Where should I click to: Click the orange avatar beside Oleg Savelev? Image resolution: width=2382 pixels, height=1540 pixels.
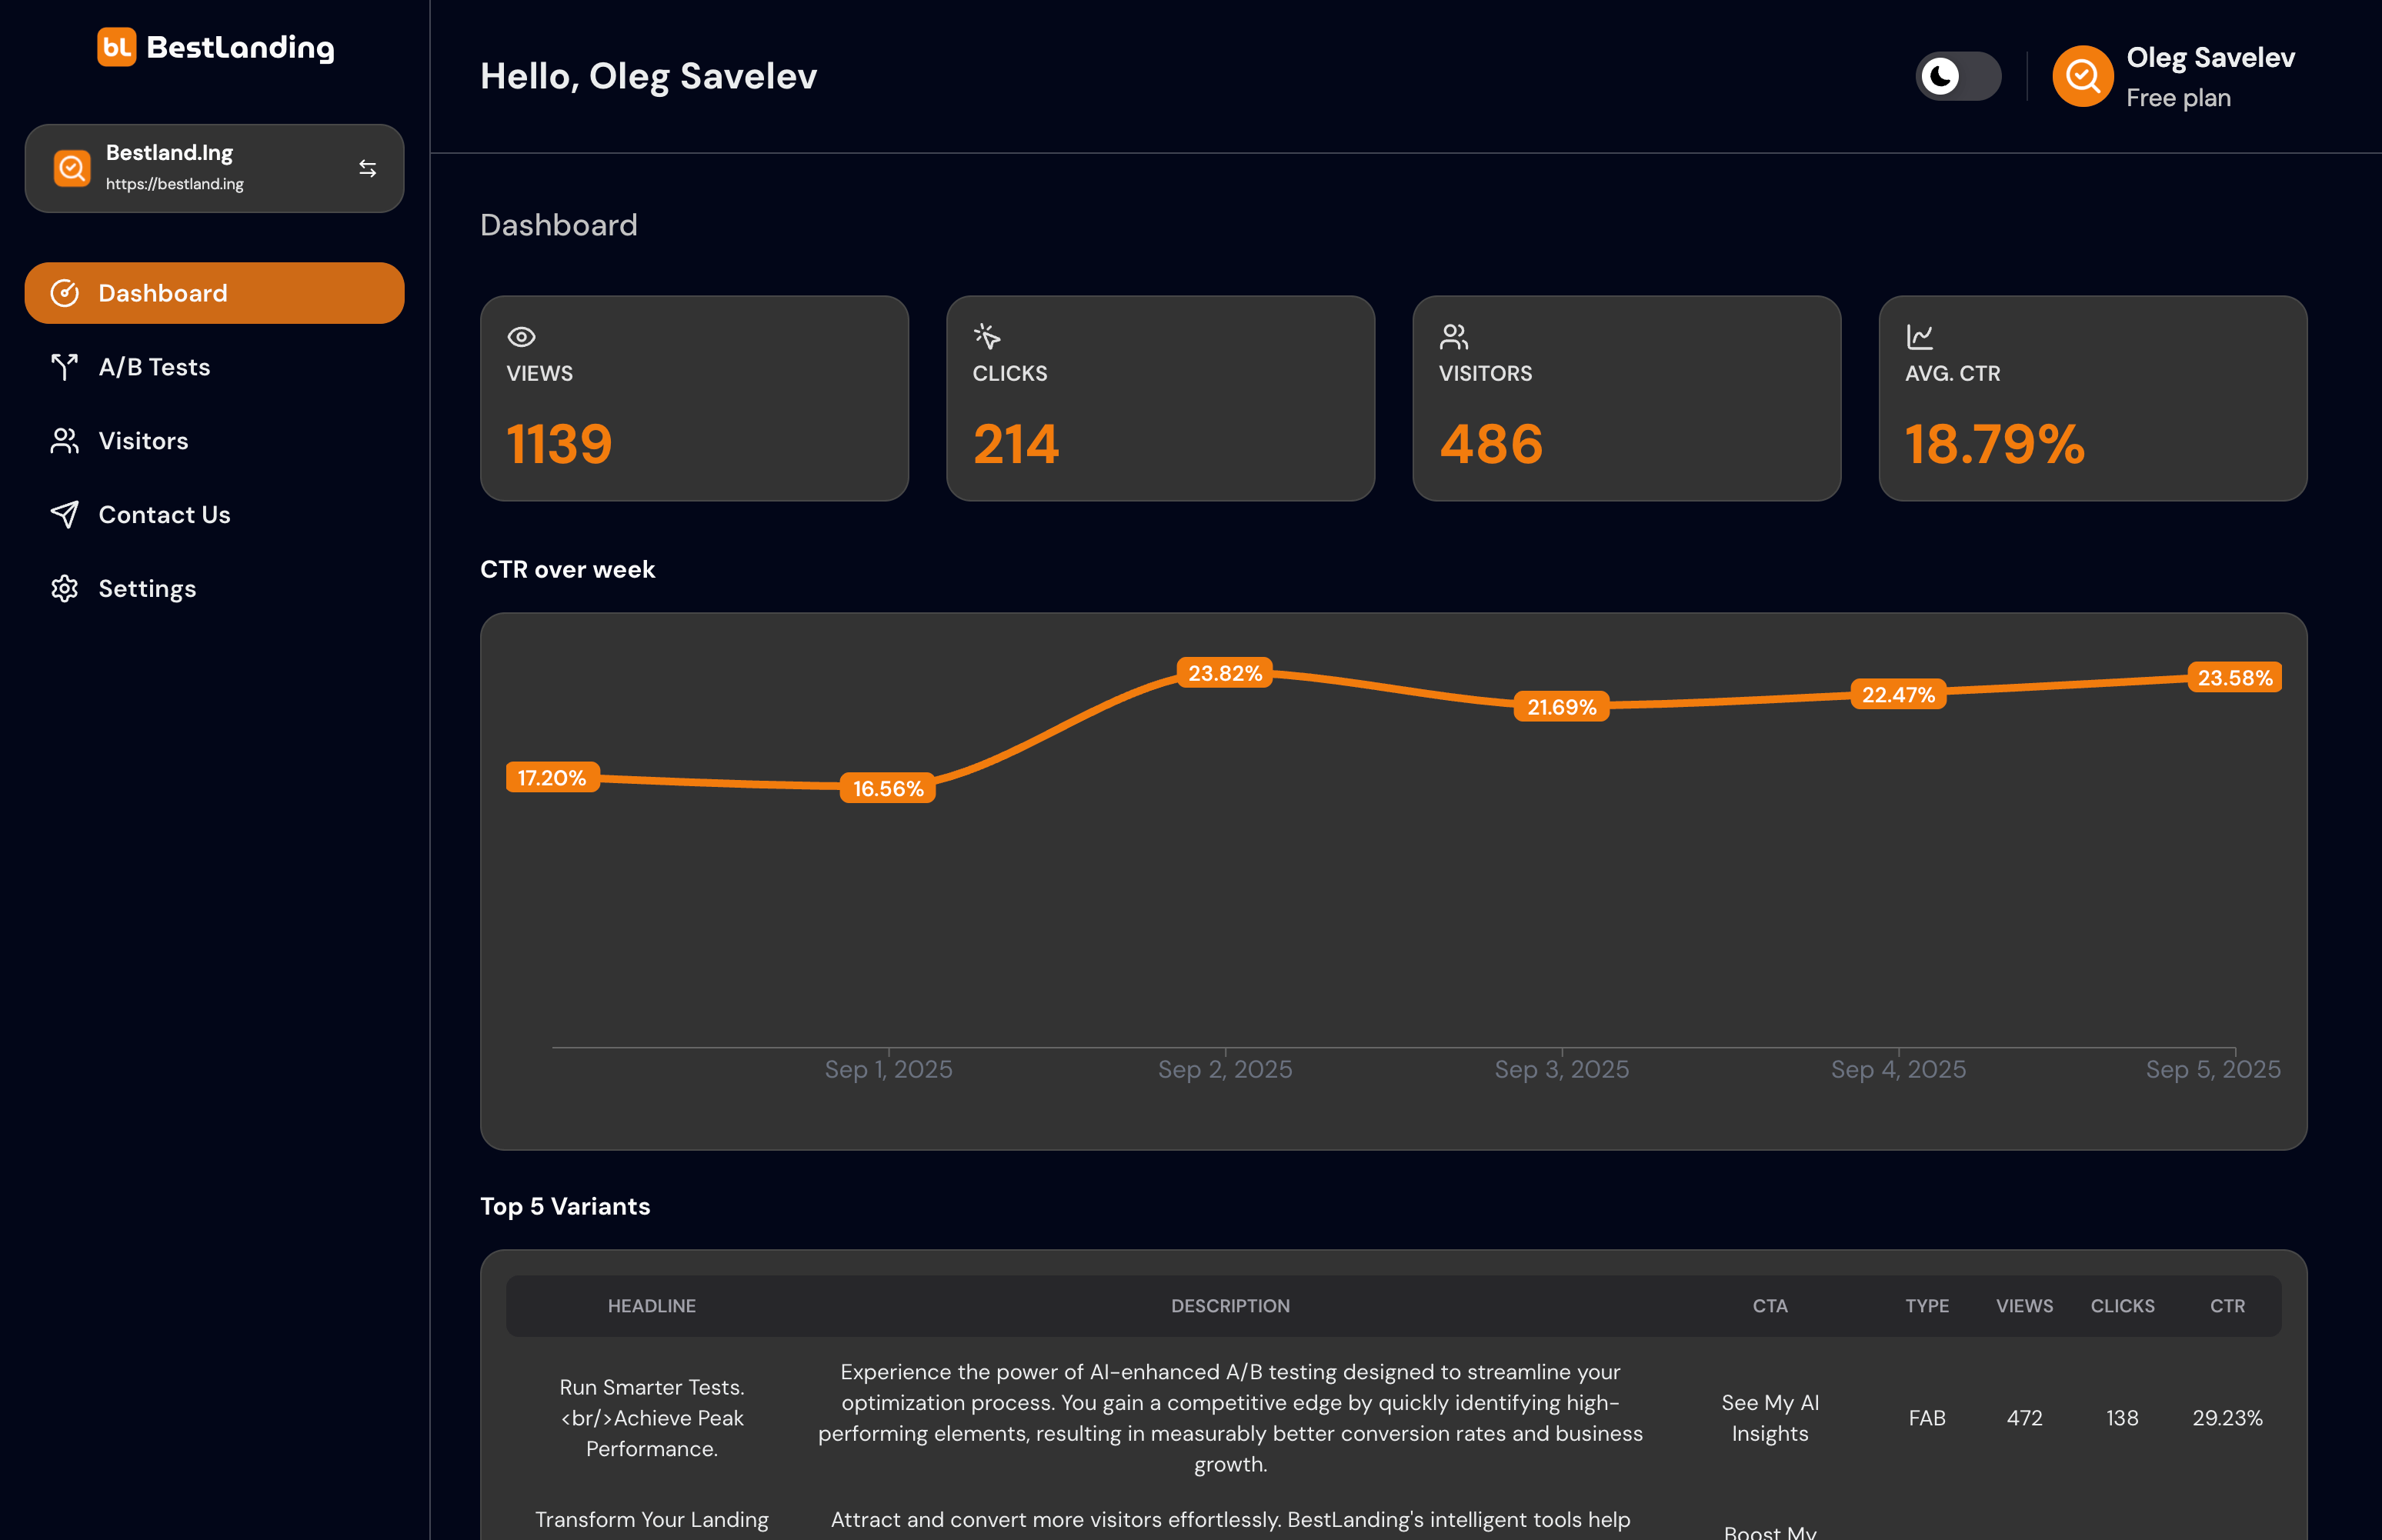[x=2082, y=75]
